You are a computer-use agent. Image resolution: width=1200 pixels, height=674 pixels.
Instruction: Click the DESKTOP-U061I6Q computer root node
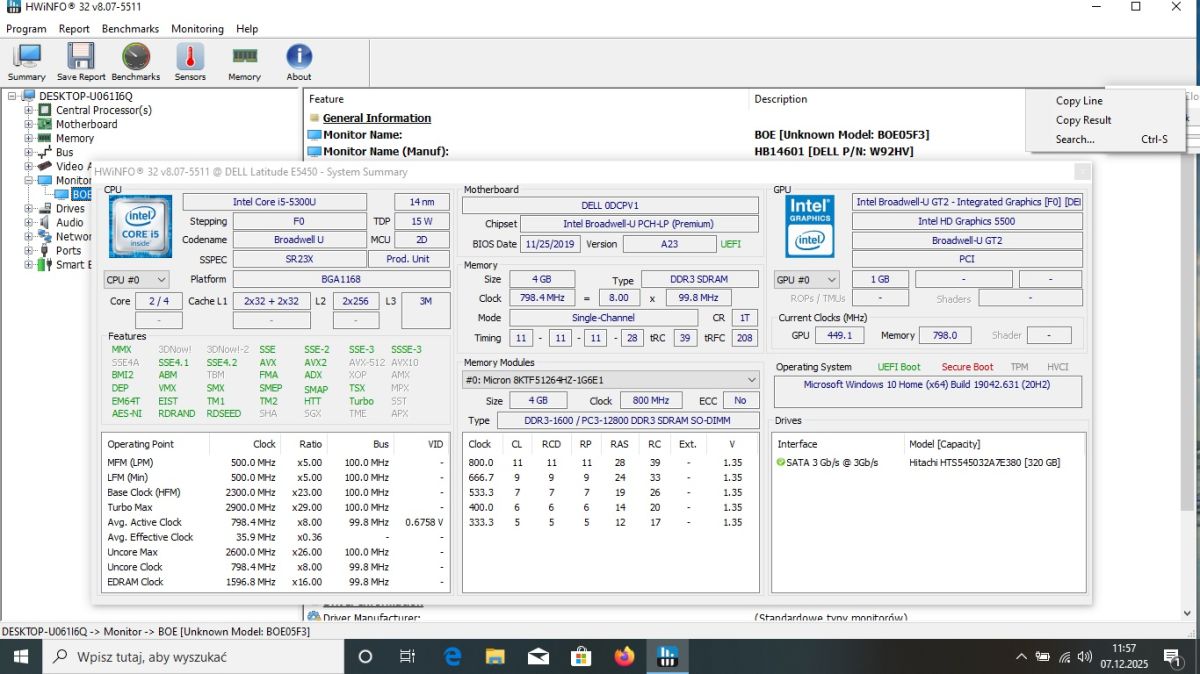pyautogui.click(x=86, y=96)
